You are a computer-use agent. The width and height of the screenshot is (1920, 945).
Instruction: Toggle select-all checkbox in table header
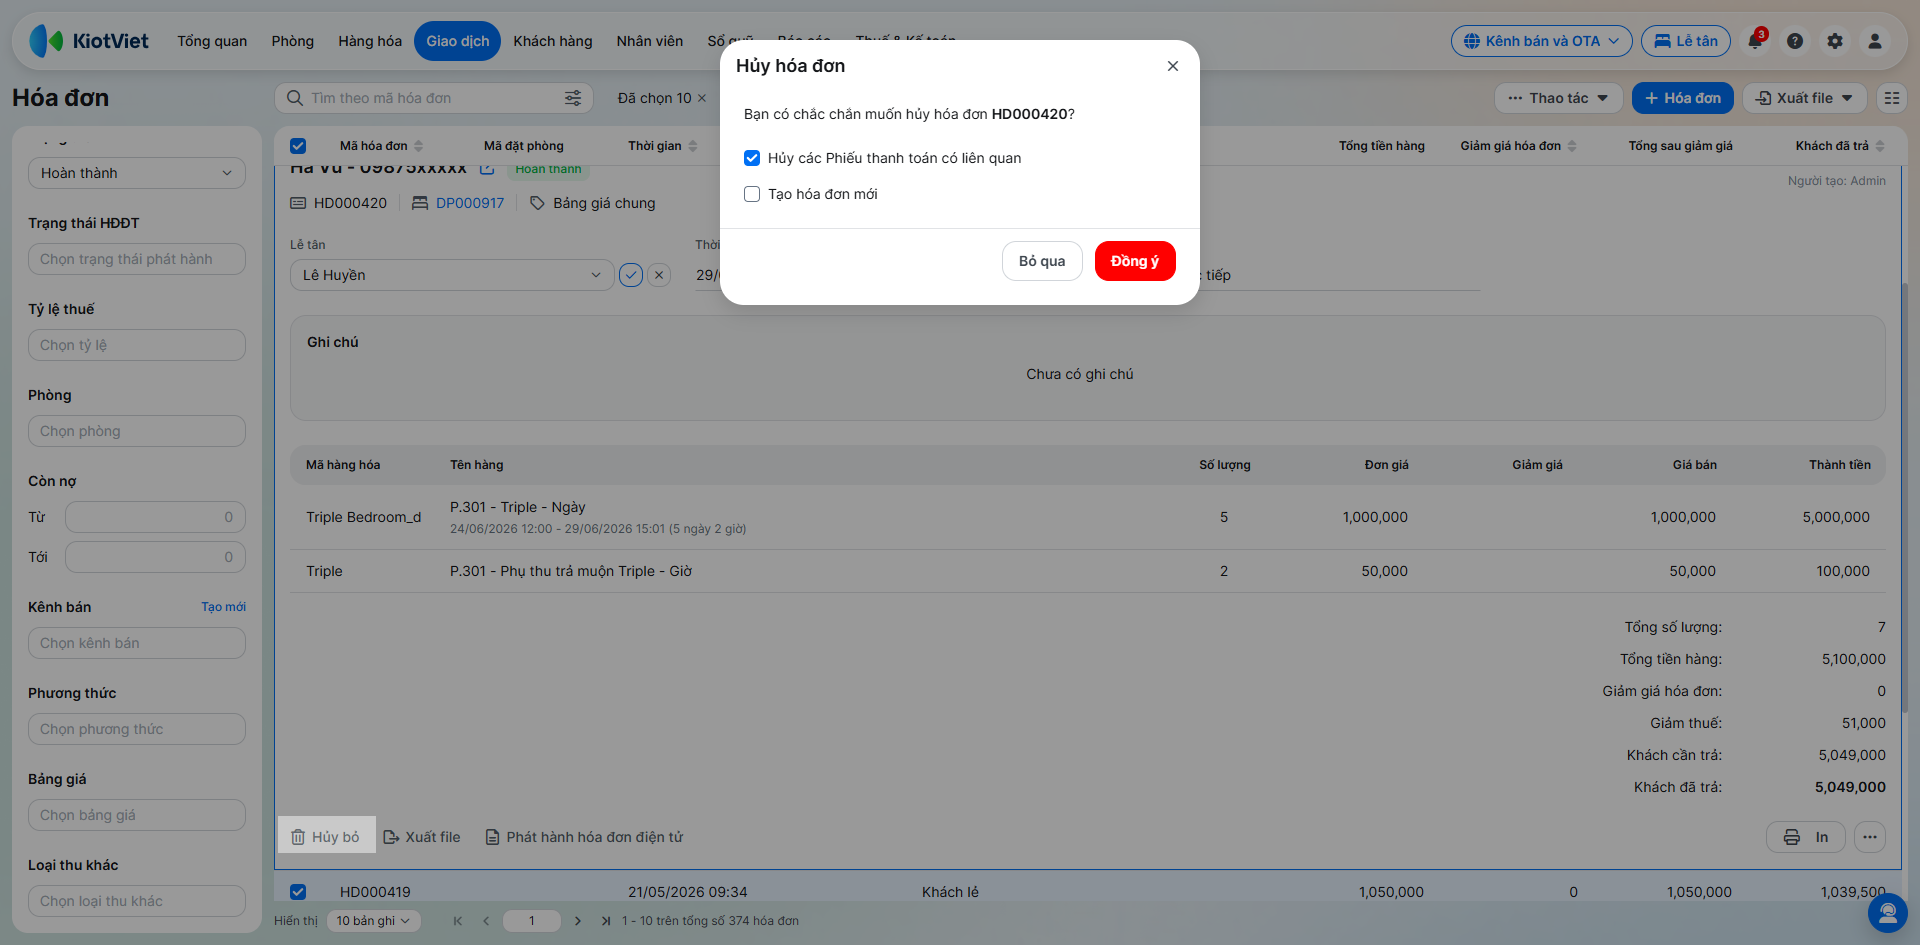pyautogui.click(x=298, y=146)
